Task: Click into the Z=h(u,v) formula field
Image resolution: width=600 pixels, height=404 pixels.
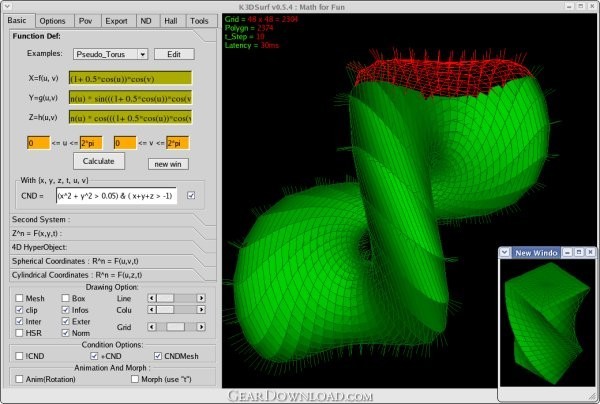Action: (x=130, y=117)
